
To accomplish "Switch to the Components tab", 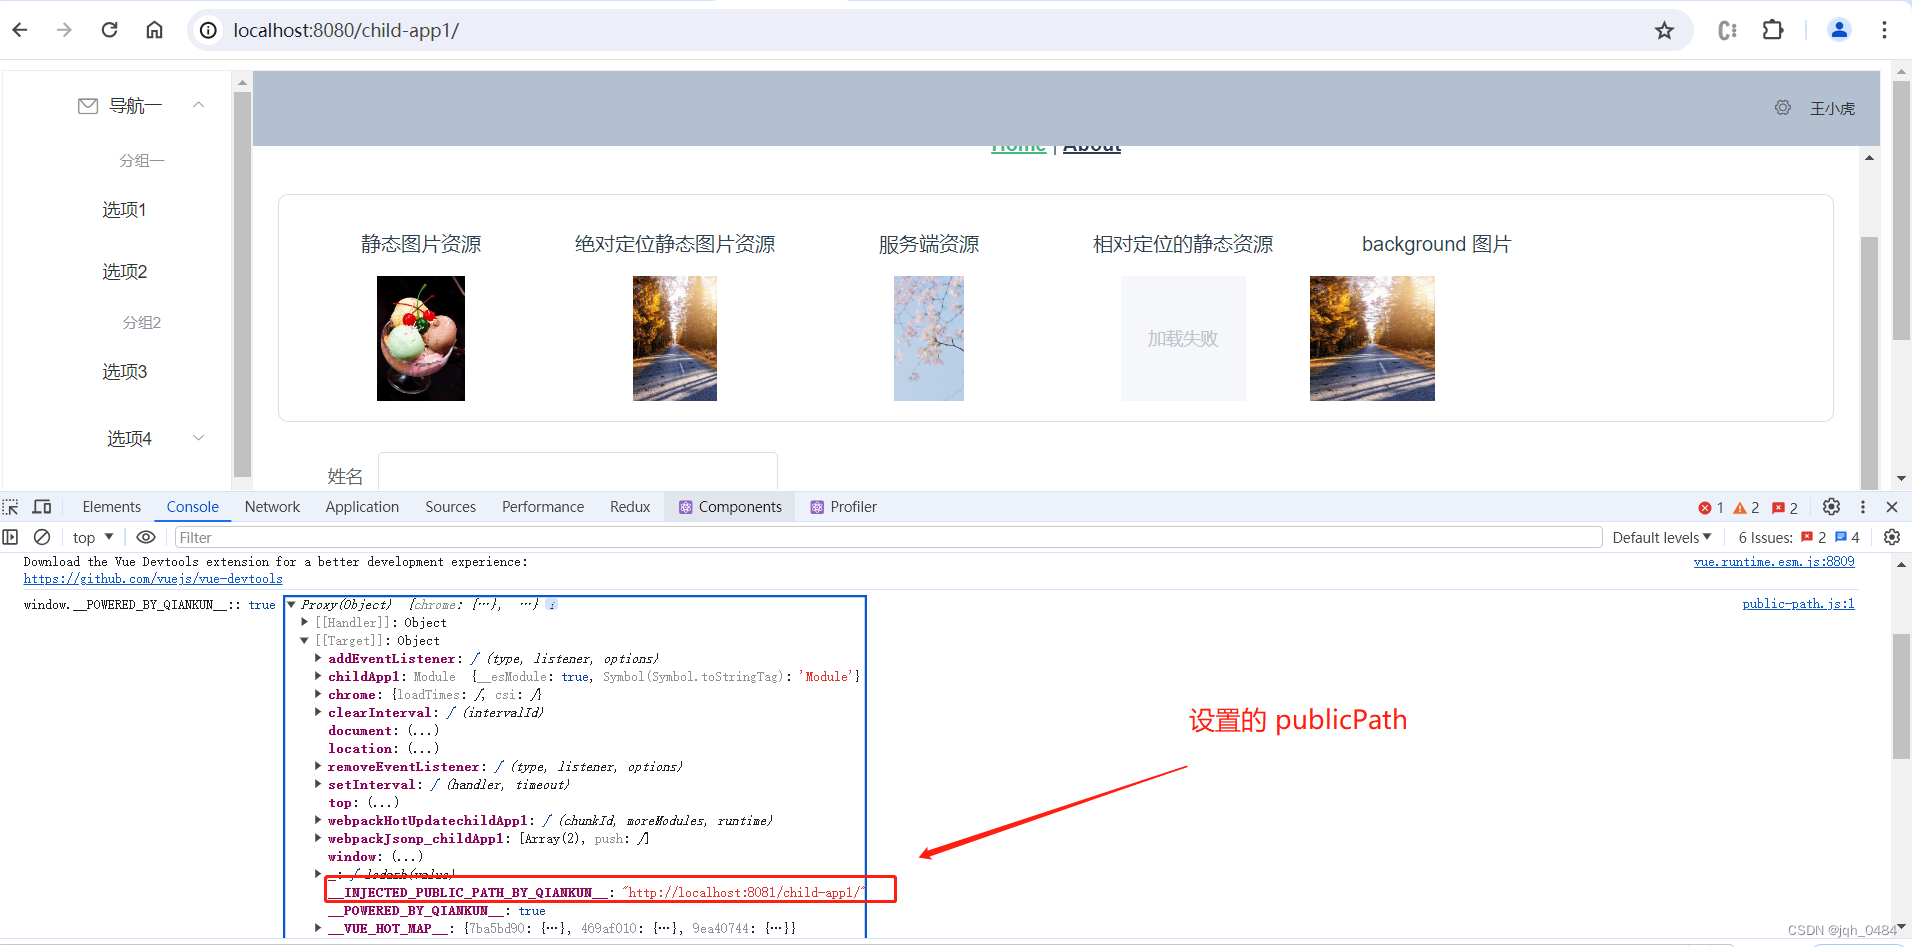I will pyautogui.click(x=740, y=507).
